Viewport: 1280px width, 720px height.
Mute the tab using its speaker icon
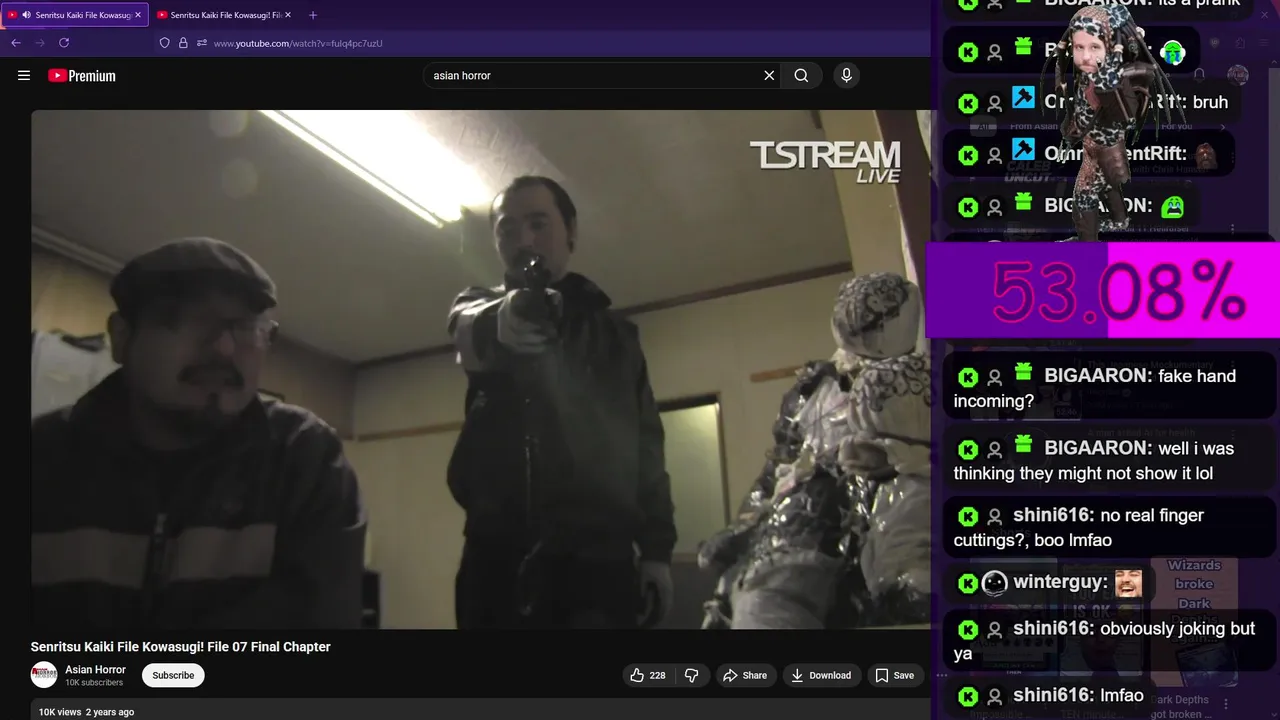(x=26, y=15)
